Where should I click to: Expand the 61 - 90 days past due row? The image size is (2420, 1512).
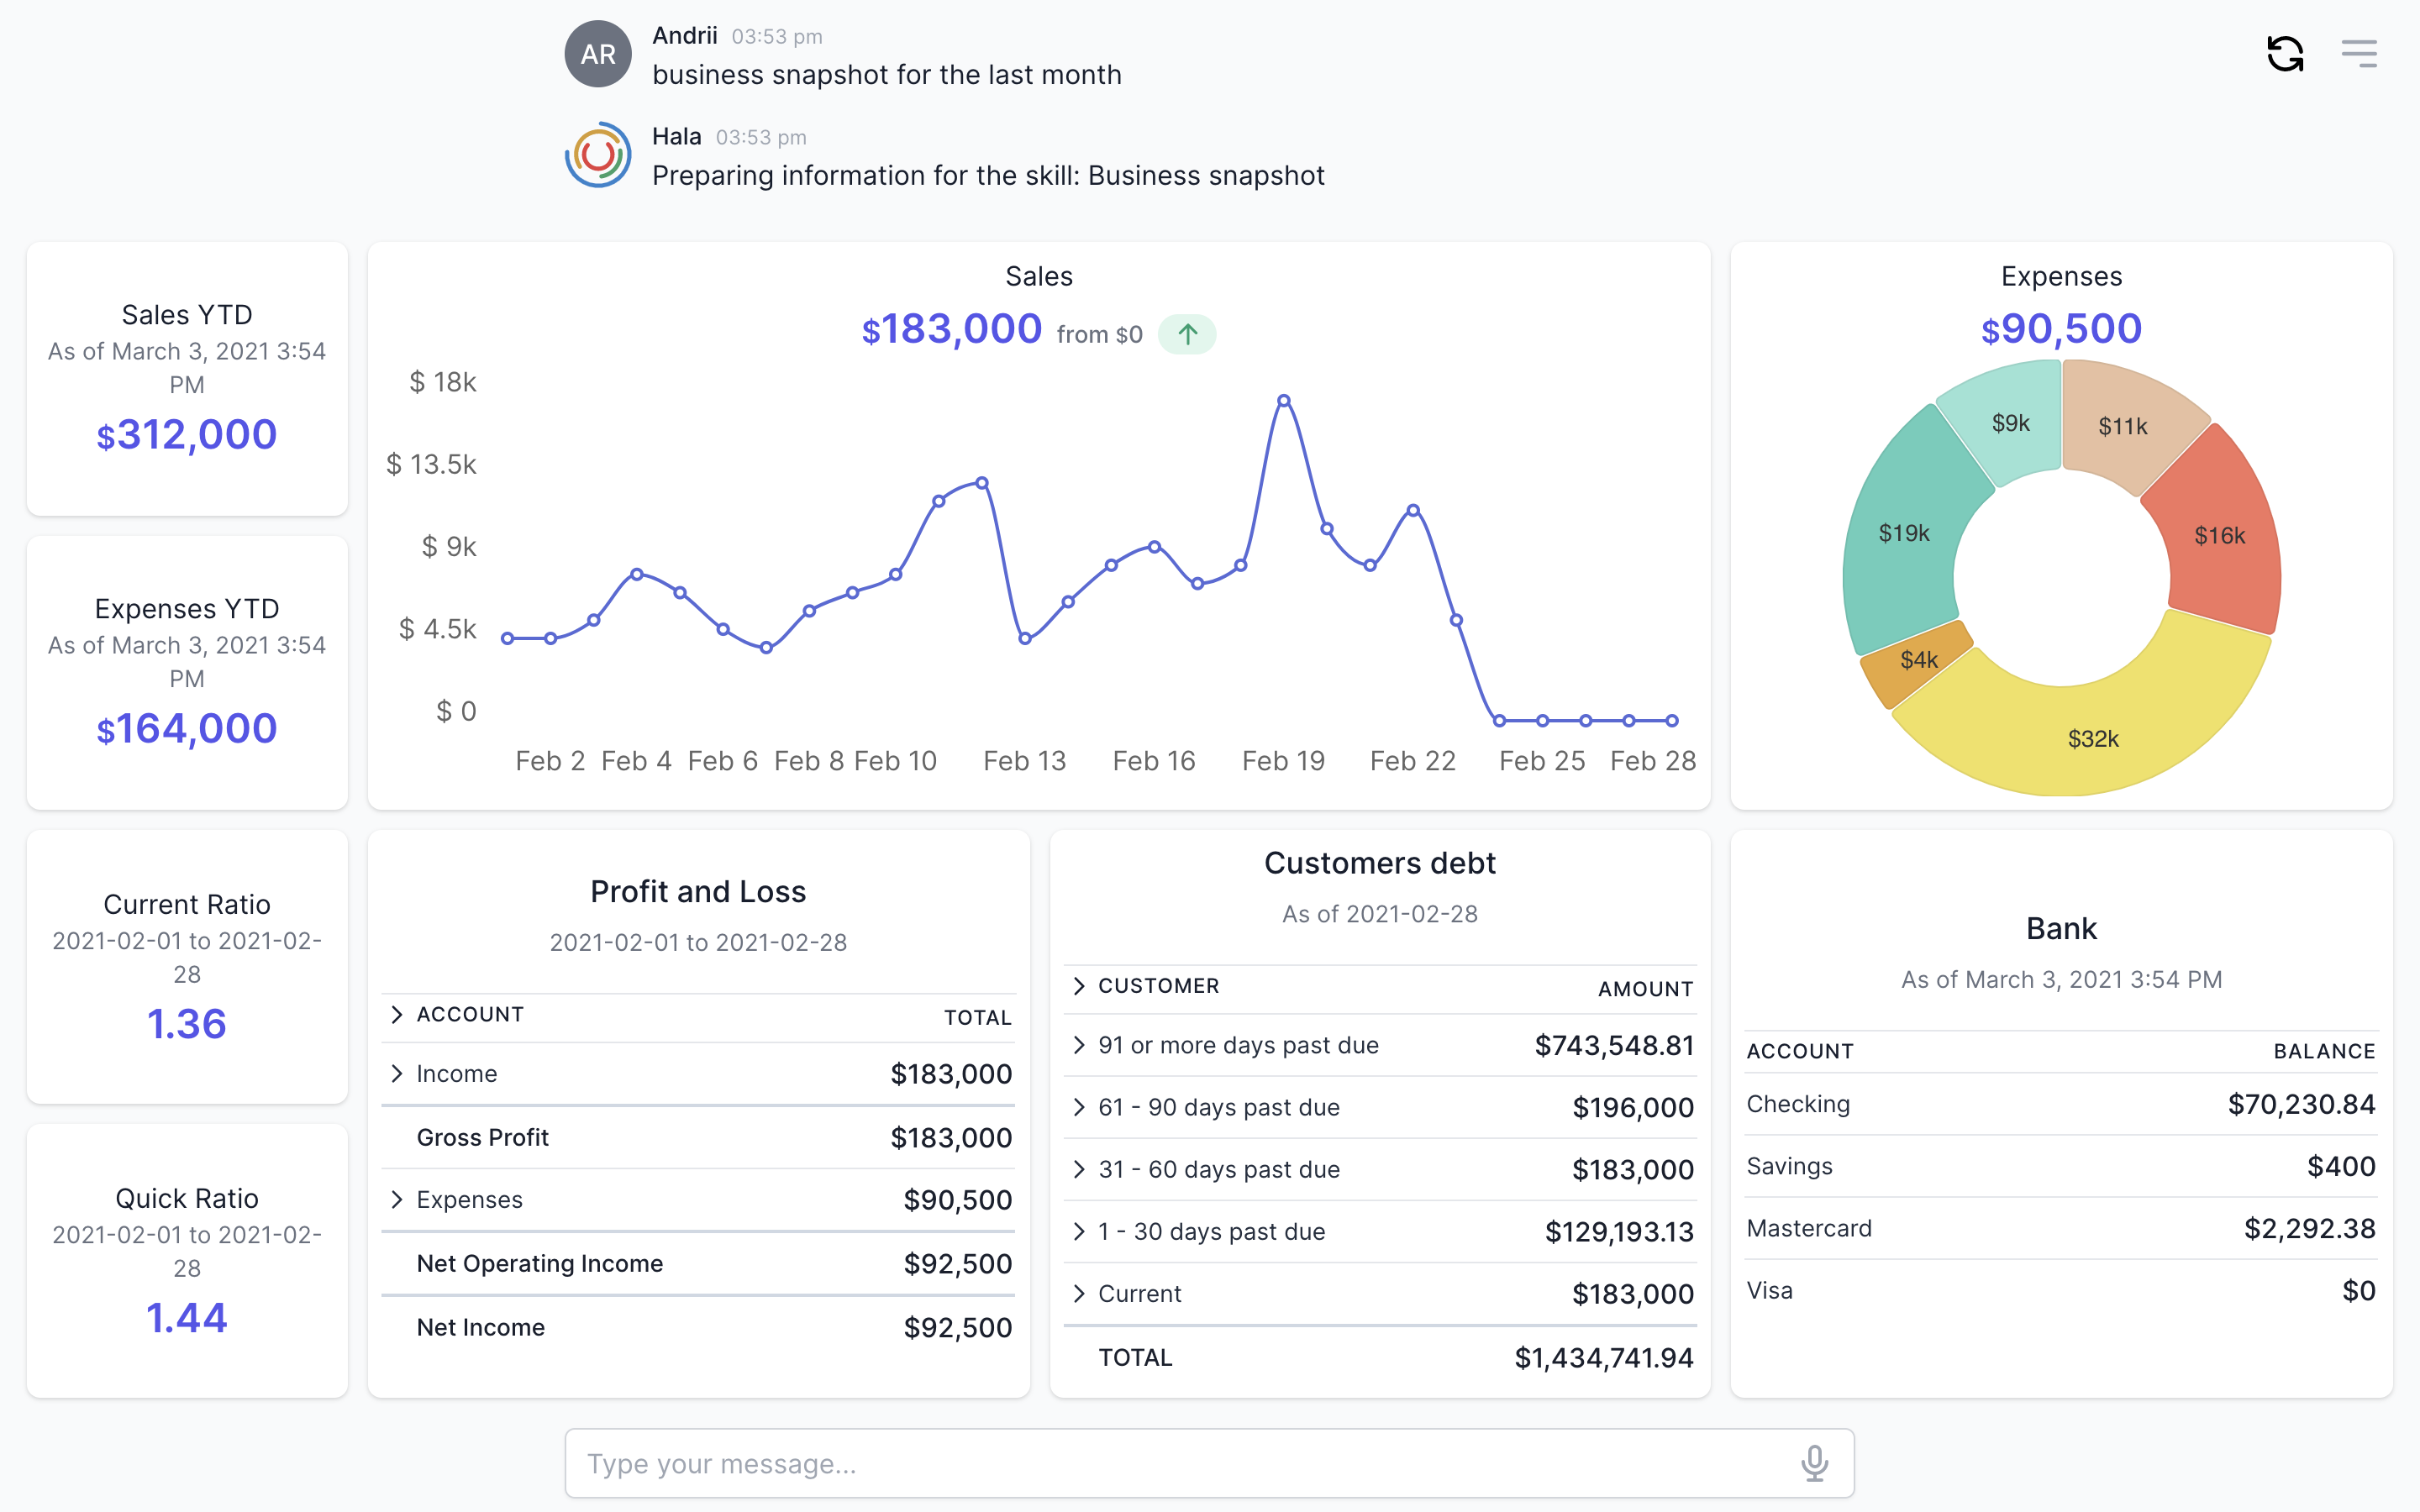(x=1079, y=1107)
